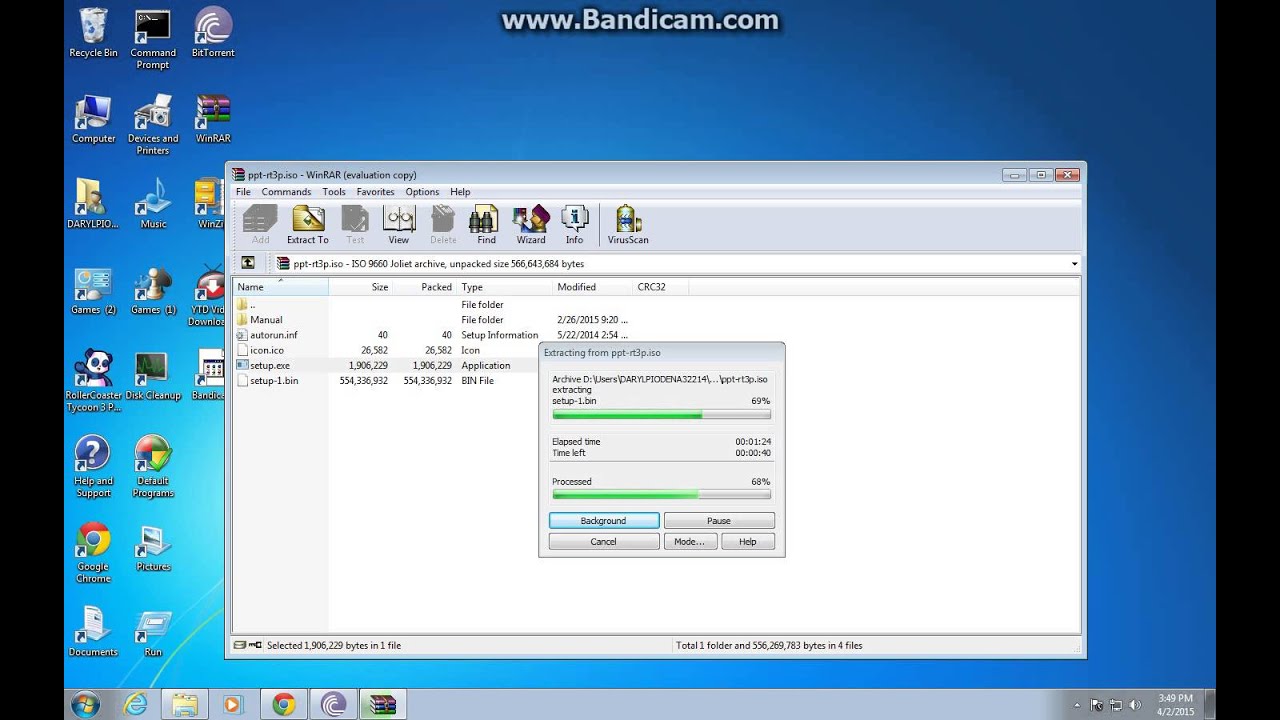Open WinRAR desktop shortcut
Screen dimensions: 1280x720
coord(213,119)
